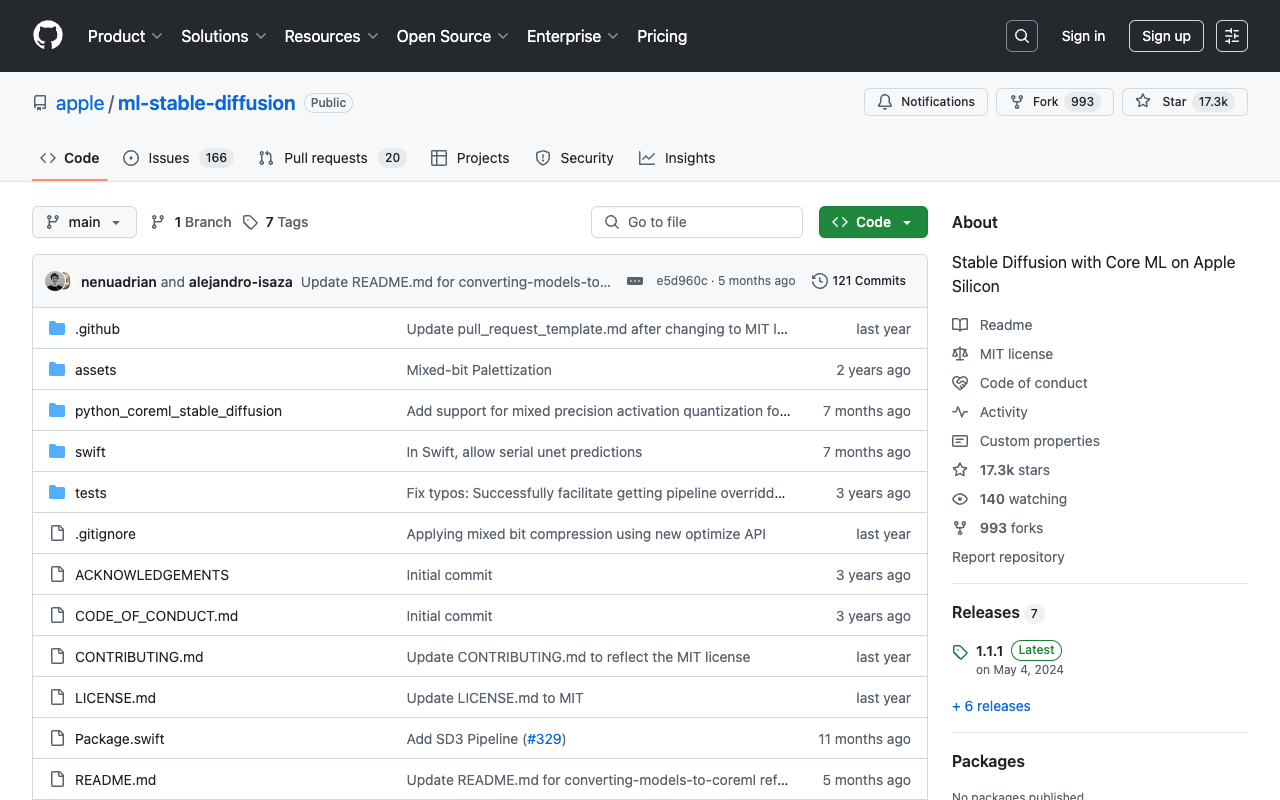Screen dimensions: 1280x800
Task: Open the Insights tab
Action: tap(677, 158)
